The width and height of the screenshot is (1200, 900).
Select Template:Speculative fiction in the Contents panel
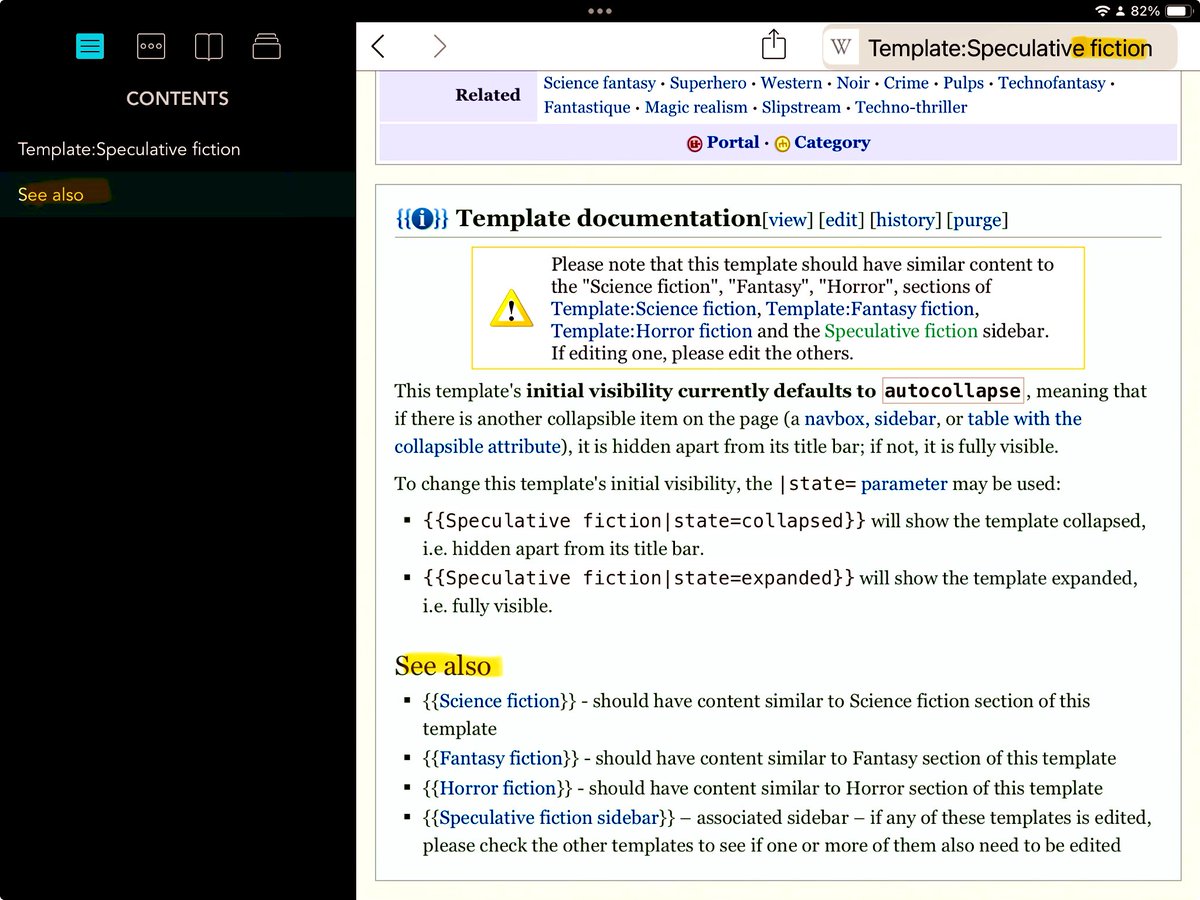point(128,148)
